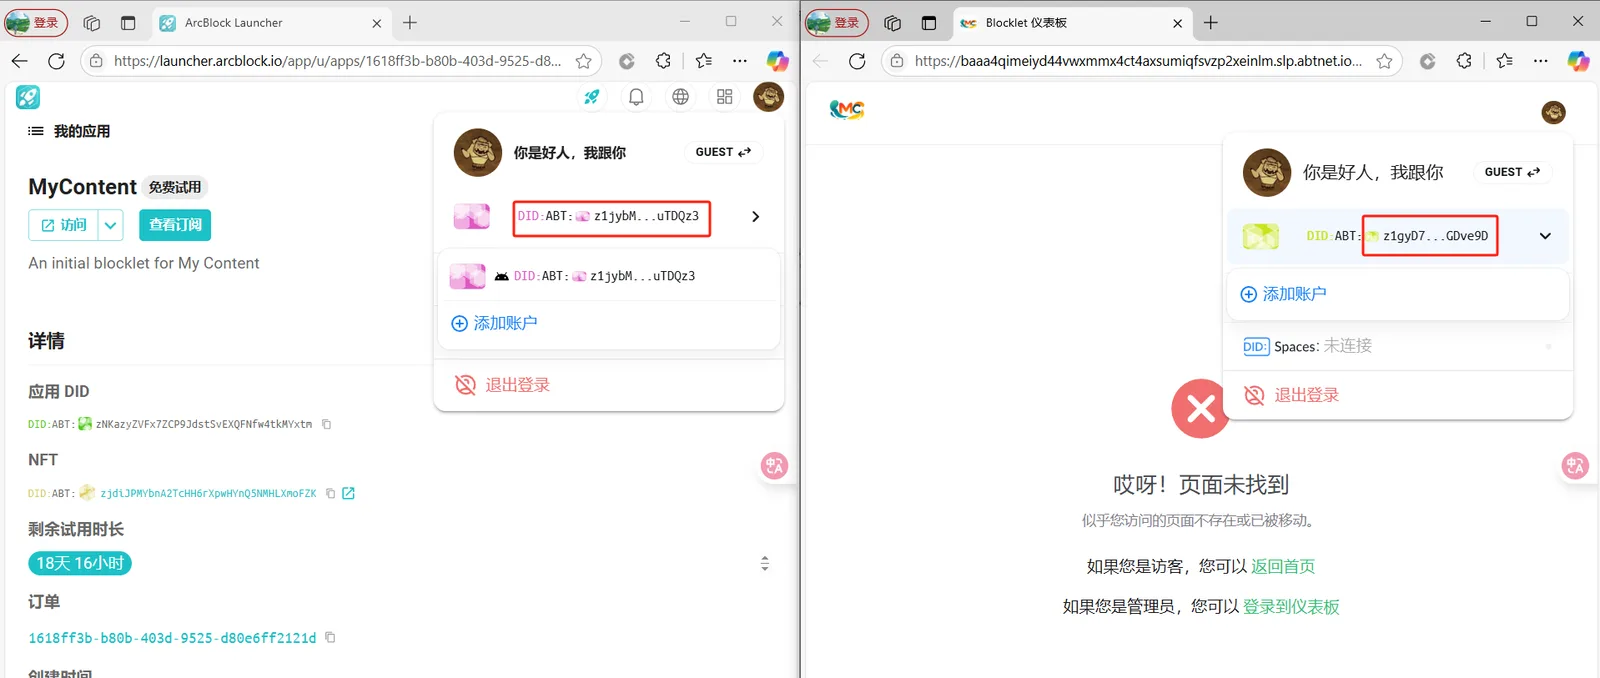1600x678 pixels.
Task: Reload the ArcBlock Launcher page
Action: click(56, 61)
